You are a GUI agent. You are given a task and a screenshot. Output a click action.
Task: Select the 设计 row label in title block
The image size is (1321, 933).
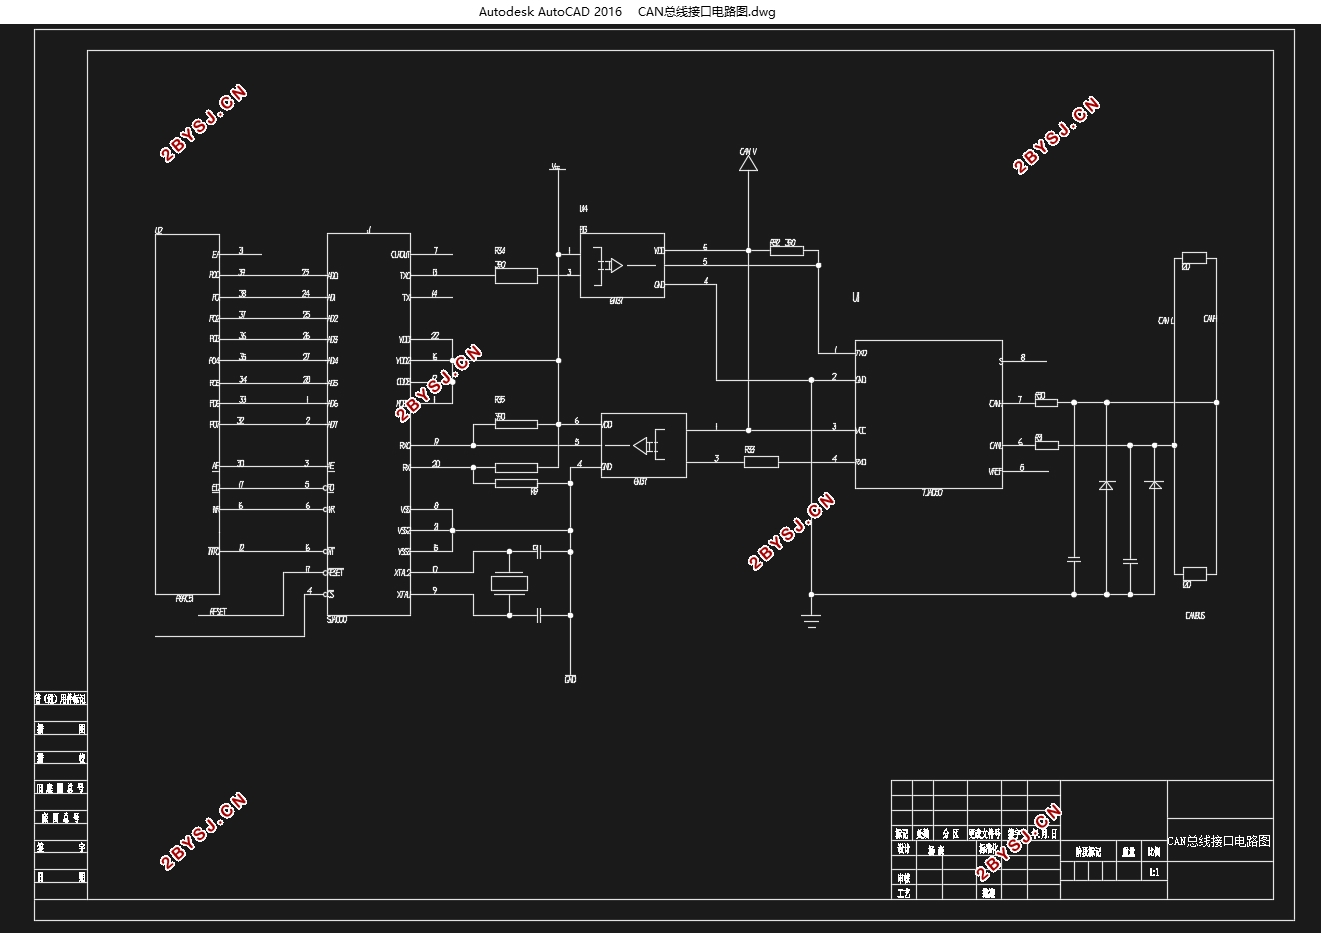point(903,849)
